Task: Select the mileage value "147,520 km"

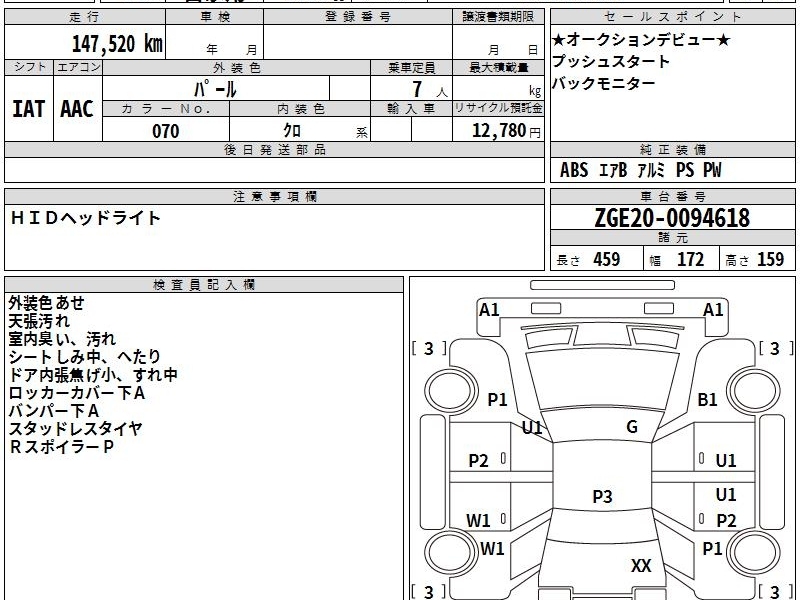Action: [x=117, y=44]
